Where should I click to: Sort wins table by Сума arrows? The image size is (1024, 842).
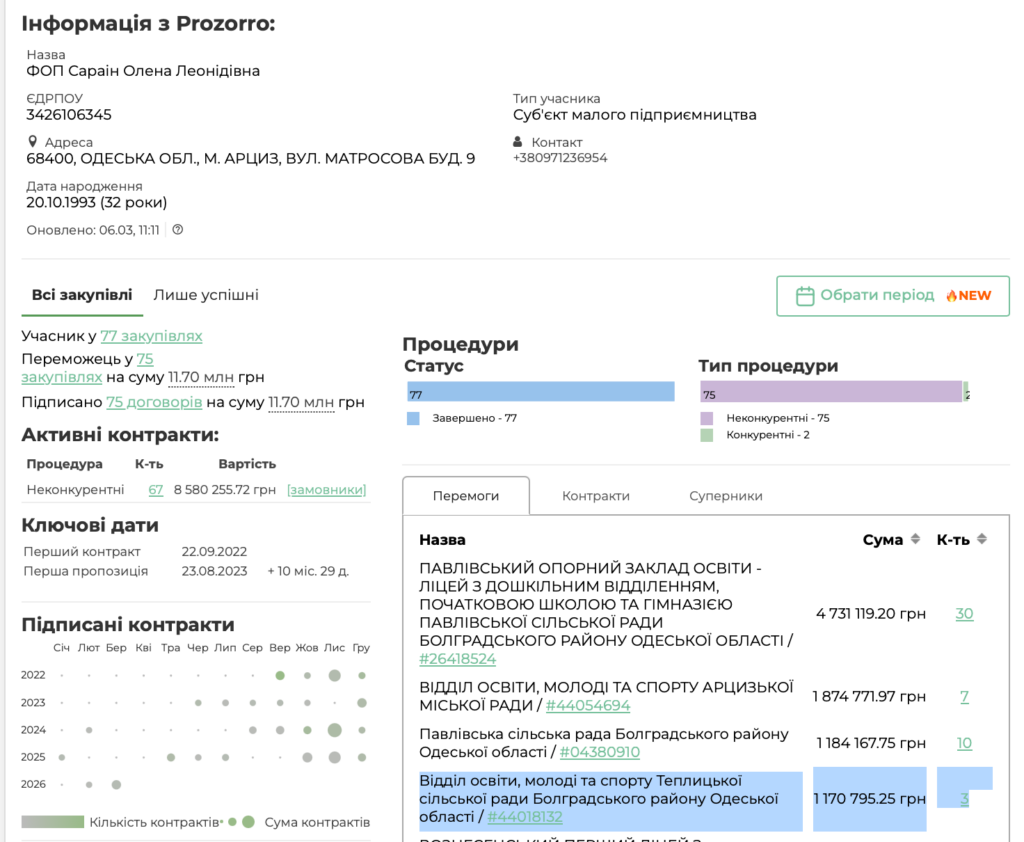pos(914,540)
